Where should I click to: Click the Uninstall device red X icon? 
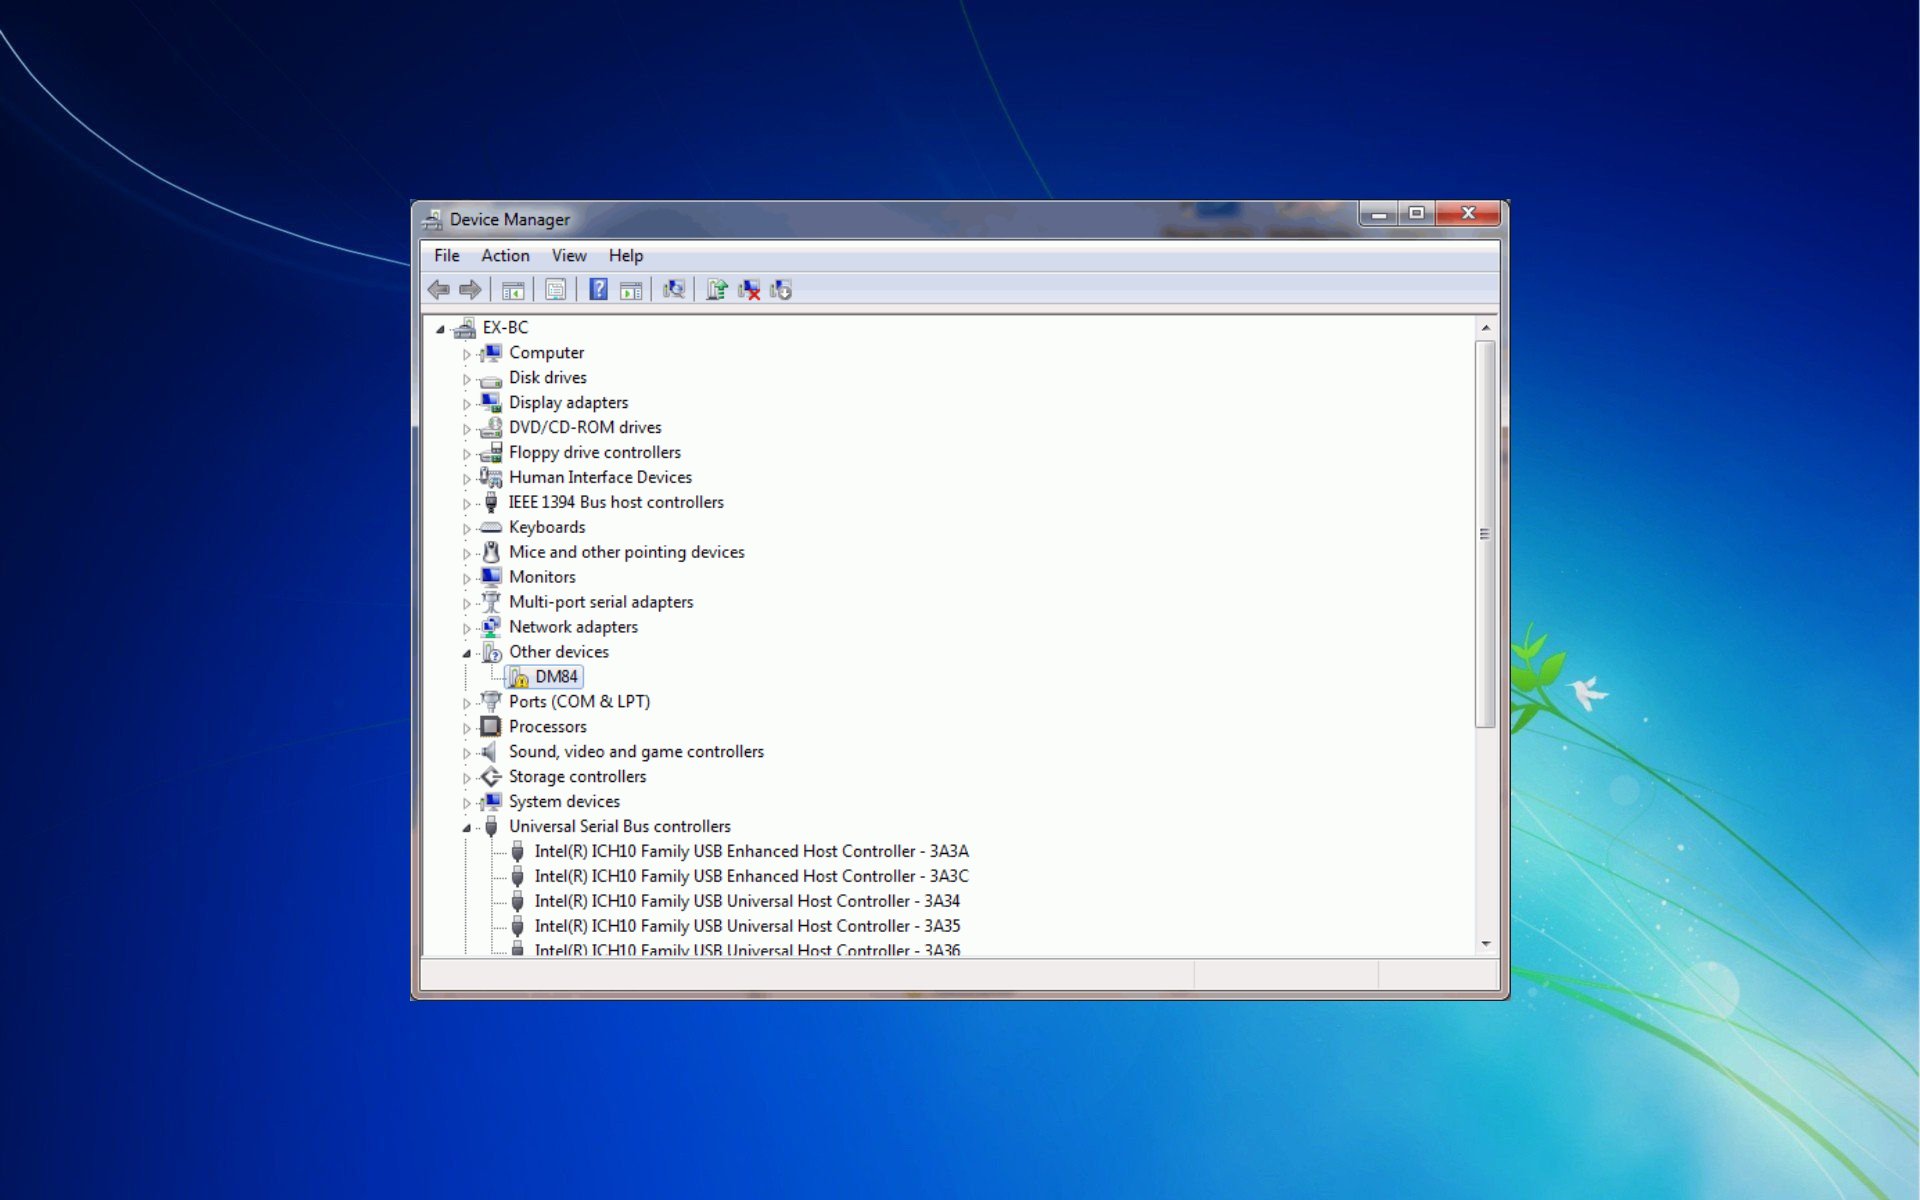(x=749, y=290)
